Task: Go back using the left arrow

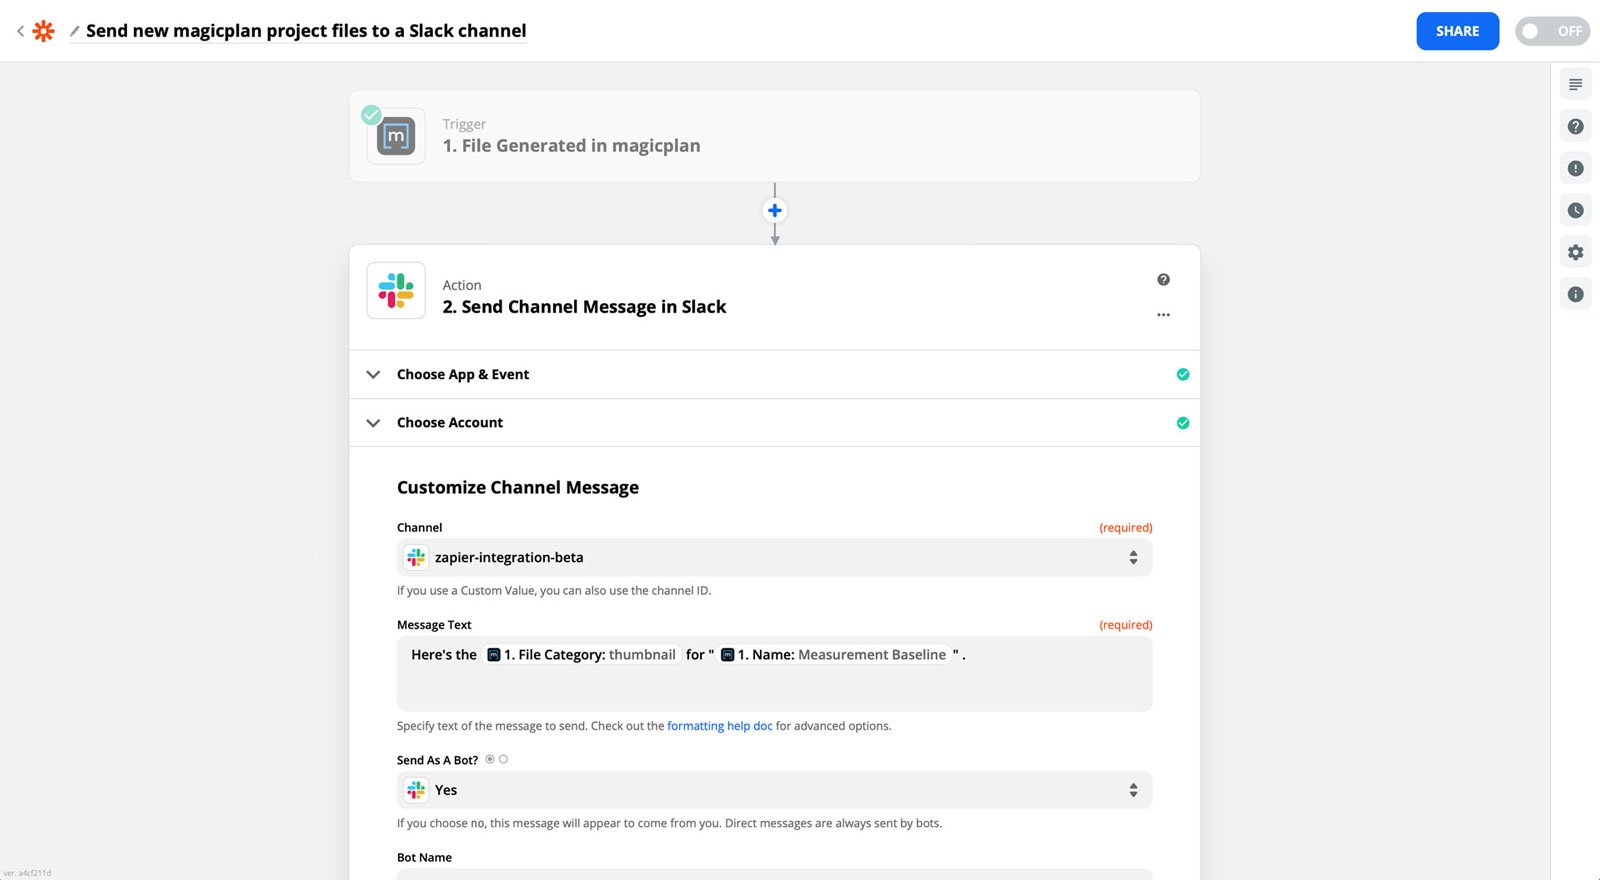Action: pyautogui.click(x=20, y=31)
